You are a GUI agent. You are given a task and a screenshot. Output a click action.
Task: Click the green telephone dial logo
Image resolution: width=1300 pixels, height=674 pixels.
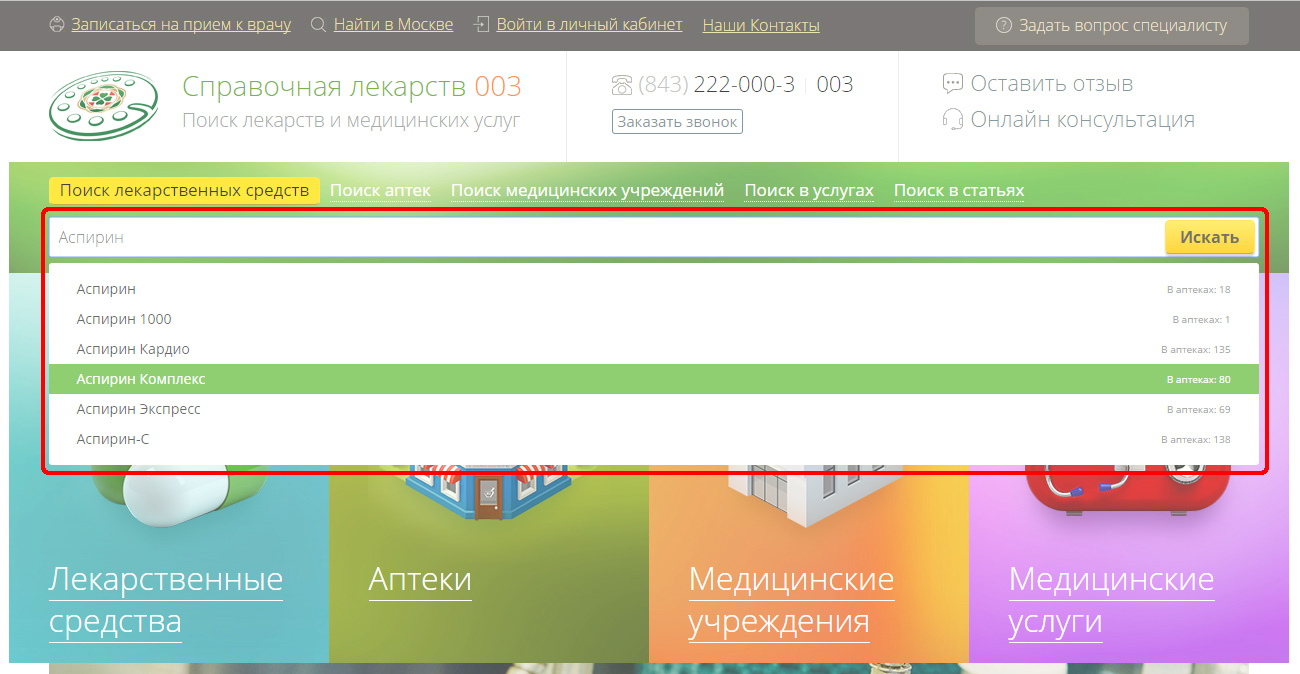tap(104, 105)
